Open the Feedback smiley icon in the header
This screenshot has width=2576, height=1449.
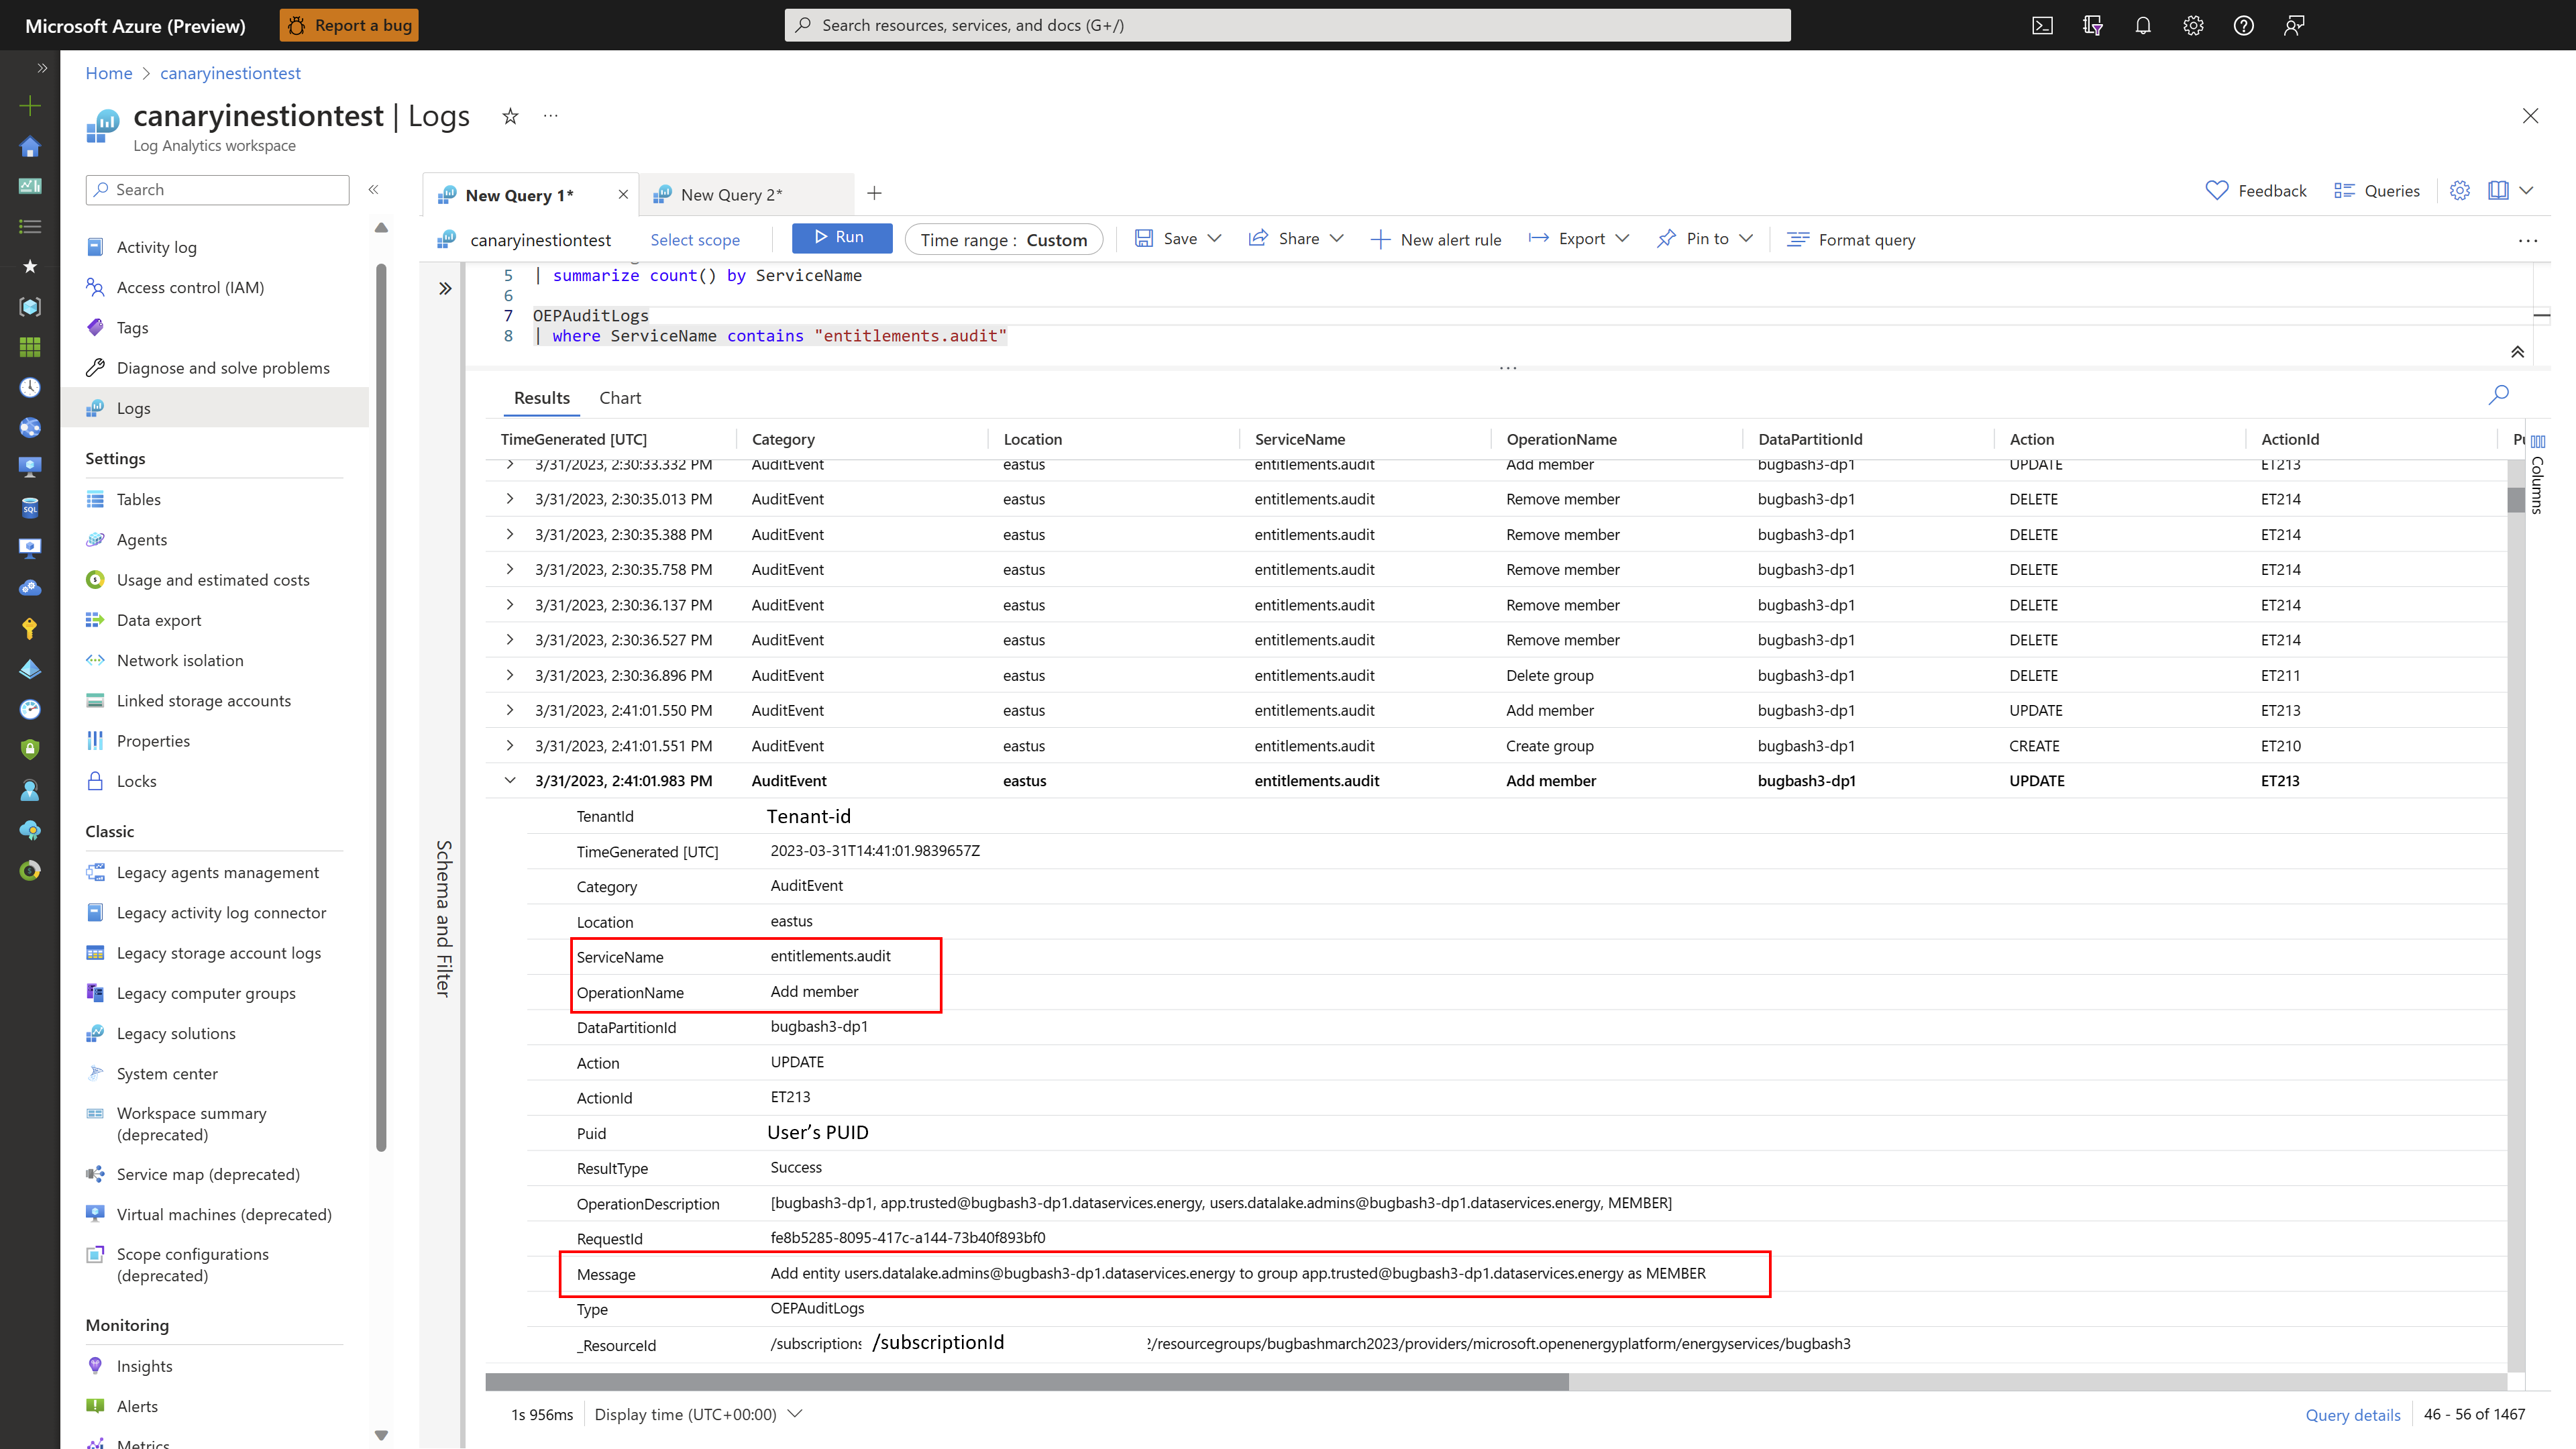pyautogui.click(x=2294, y=25)
